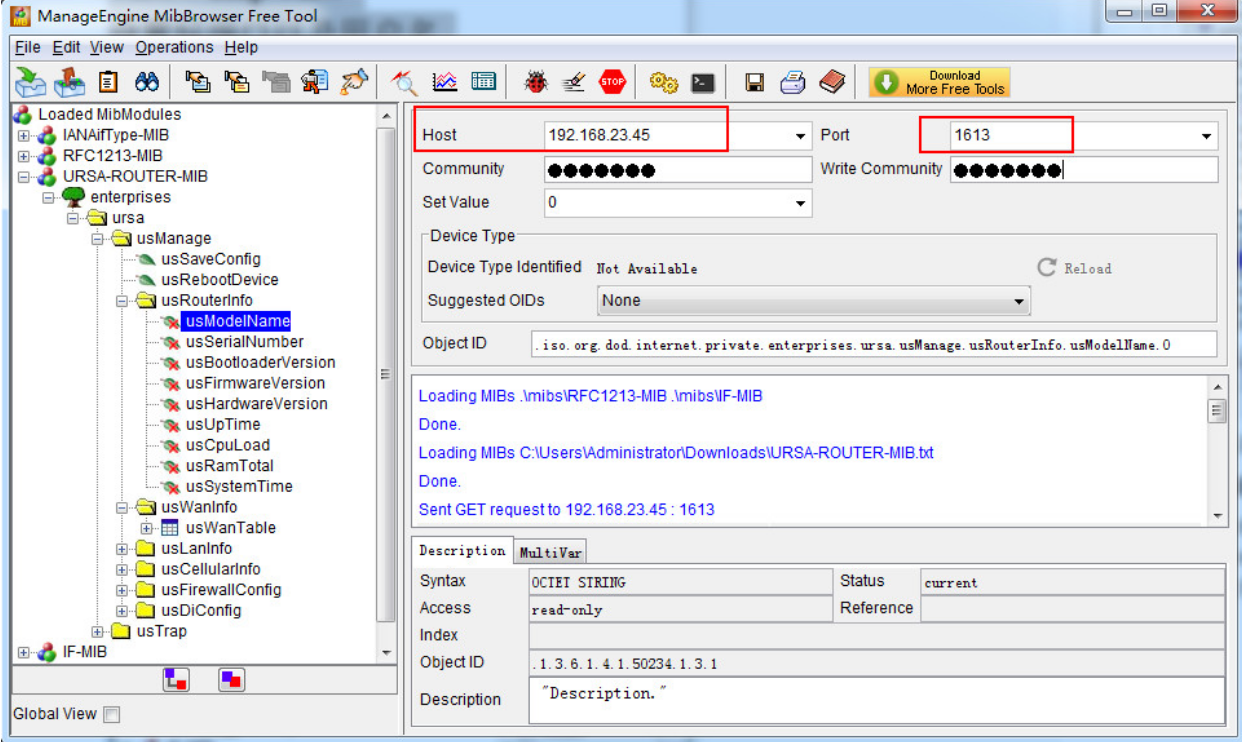Select usCpuLoad tree node
Screen dimensions: 1242x742
pos(228,445)
